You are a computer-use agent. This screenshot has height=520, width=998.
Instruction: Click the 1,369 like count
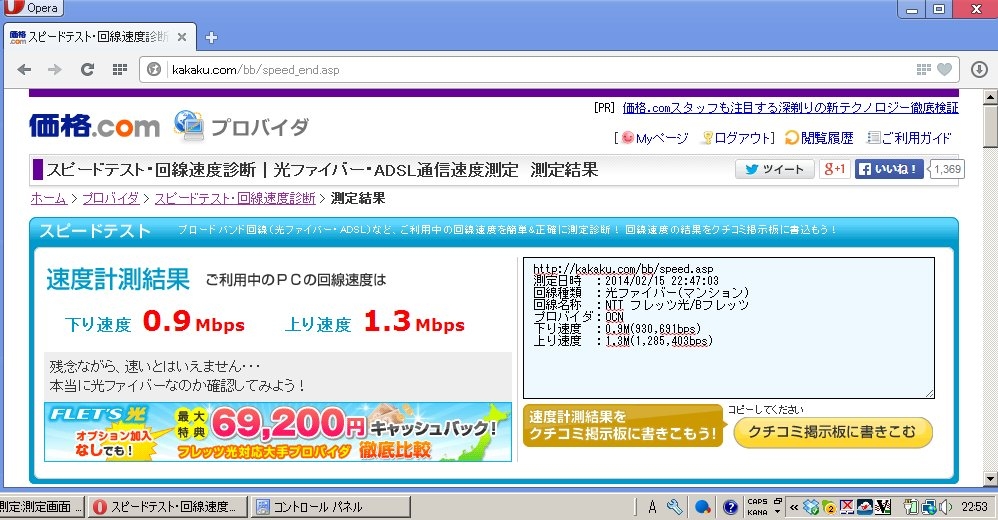coord(946,169)
